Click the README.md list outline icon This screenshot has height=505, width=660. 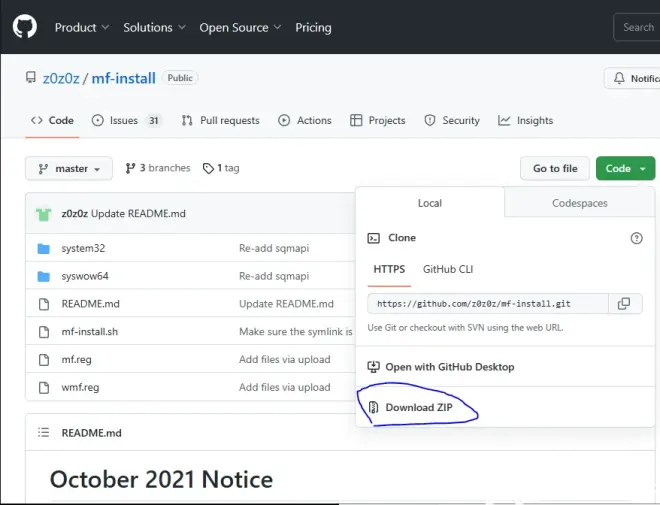(43, 432)
